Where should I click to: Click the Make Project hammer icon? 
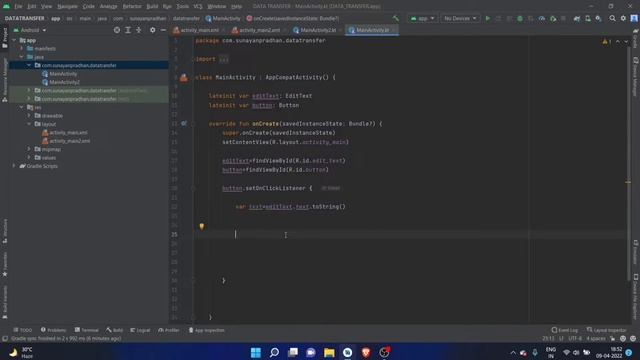point(396,18)
